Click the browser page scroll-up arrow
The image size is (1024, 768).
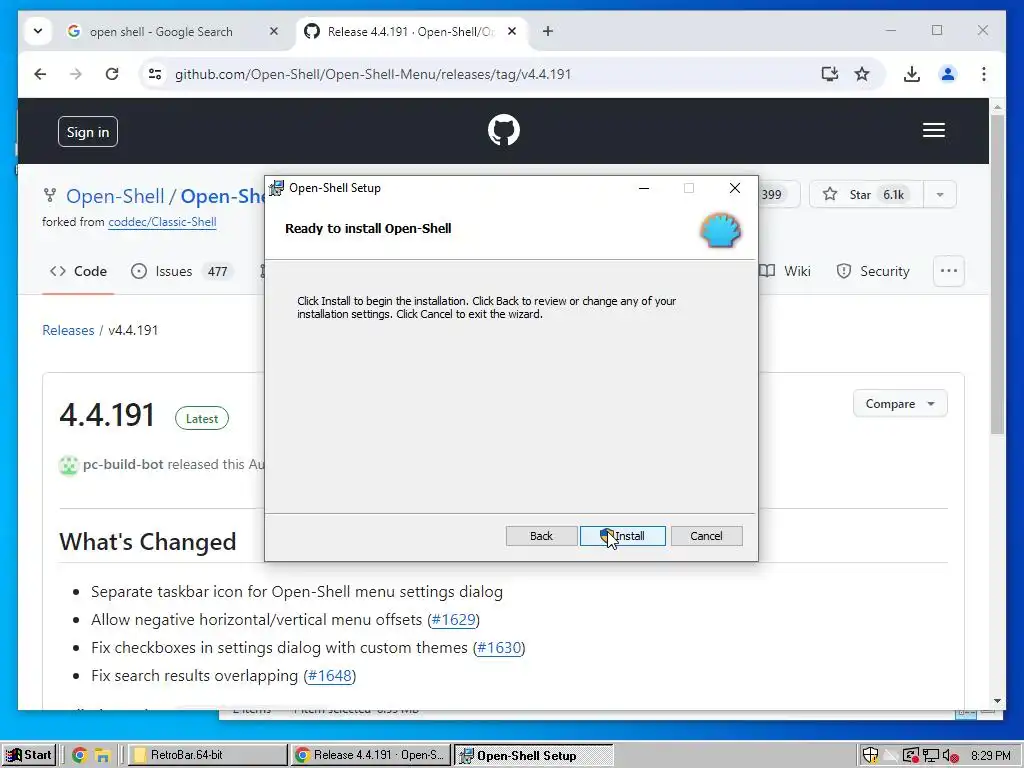997,106
